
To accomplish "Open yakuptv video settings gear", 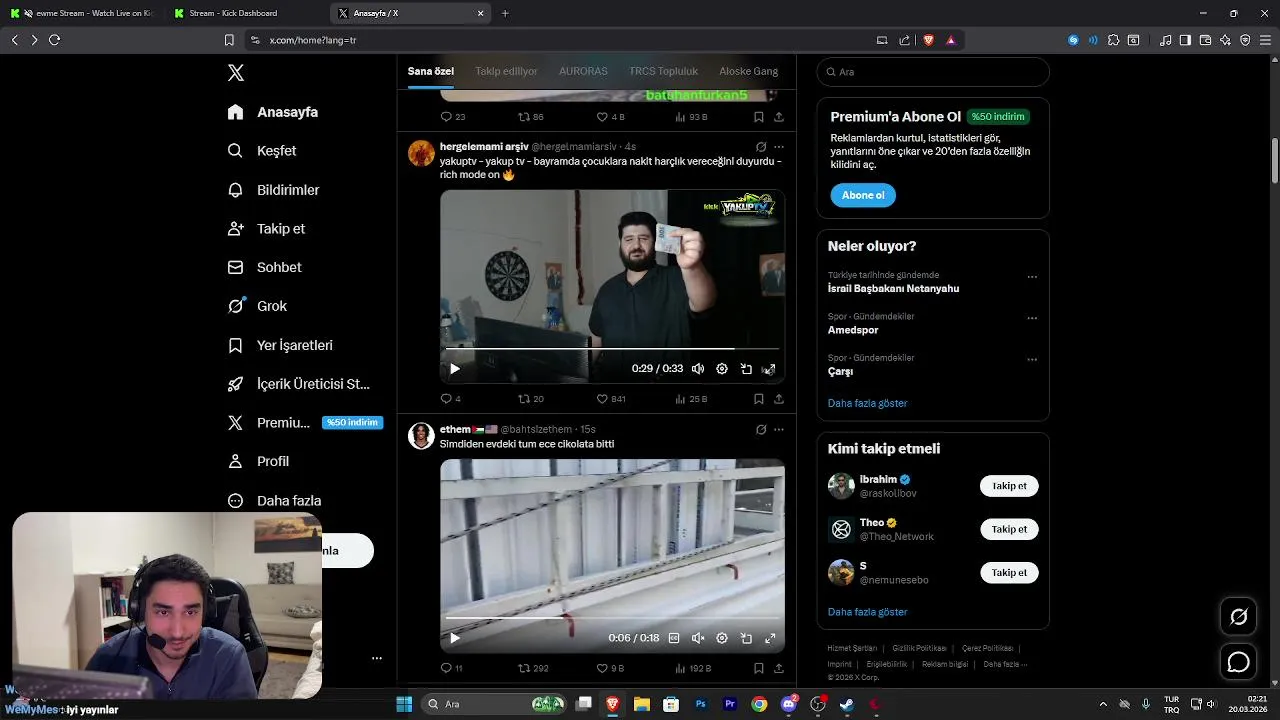I will tap(722, 369).
